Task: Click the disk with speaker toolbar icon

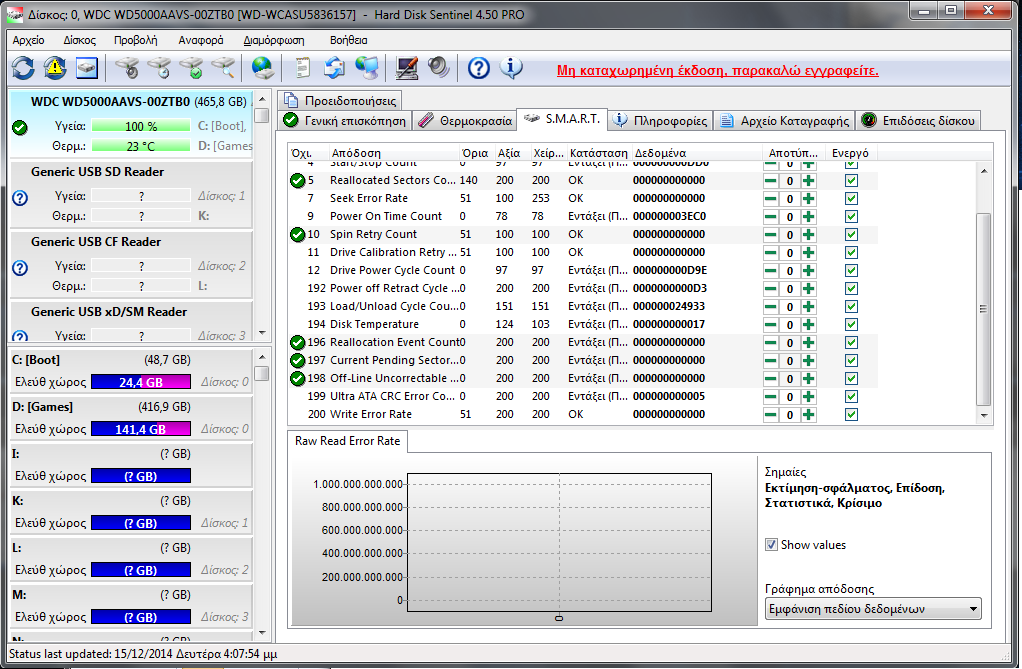Action: 127,68
